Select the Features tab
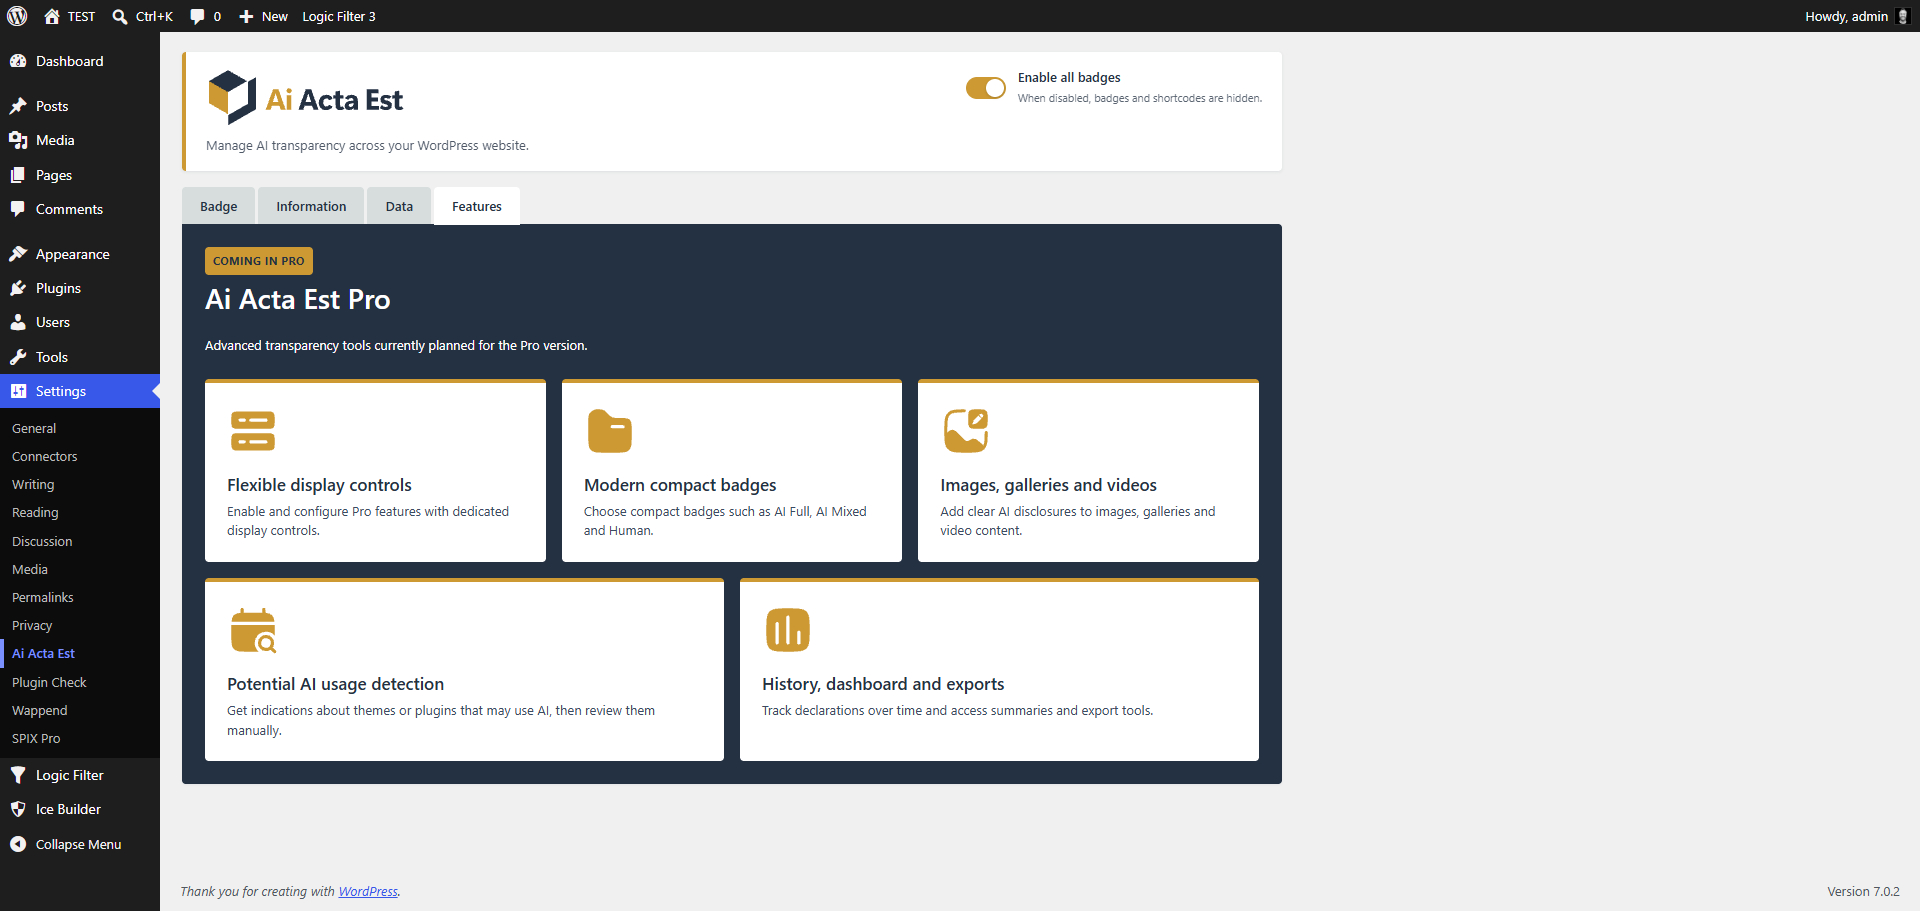 click(x=477, y=206)
